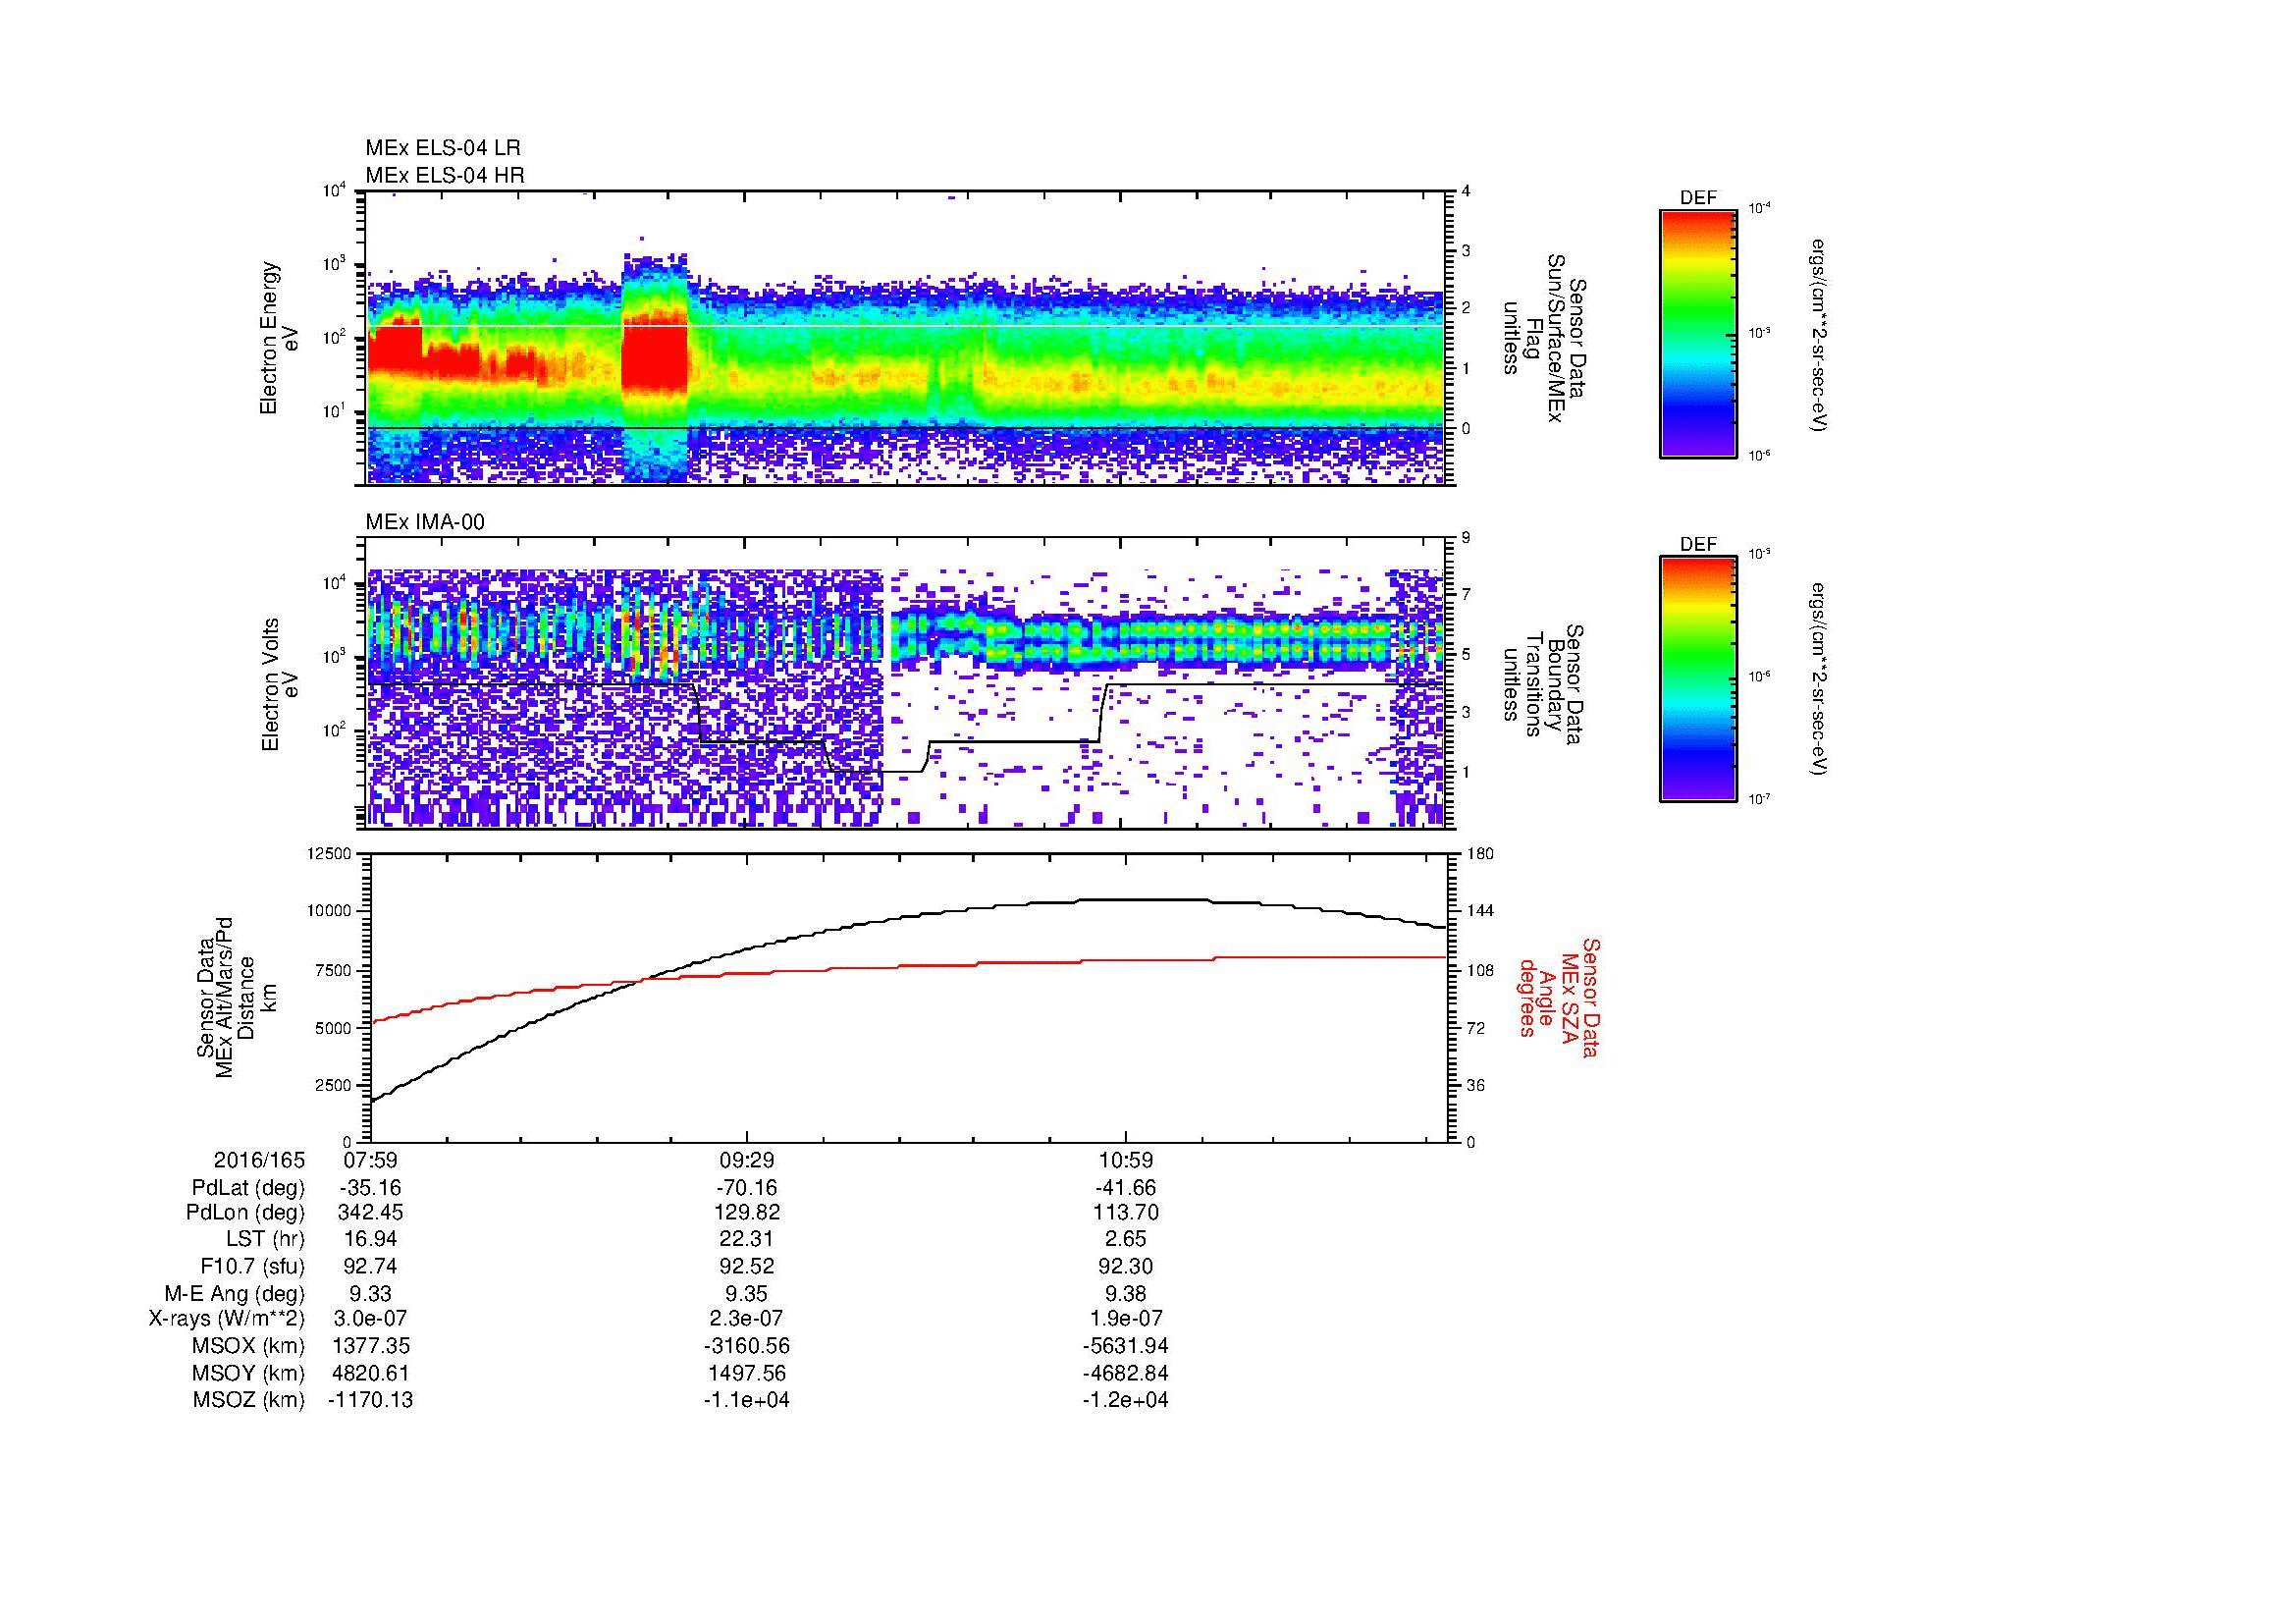Click the PdLon value 113.70
Viewport: 2296px width, 1623px height.
pos(1126,1212)
